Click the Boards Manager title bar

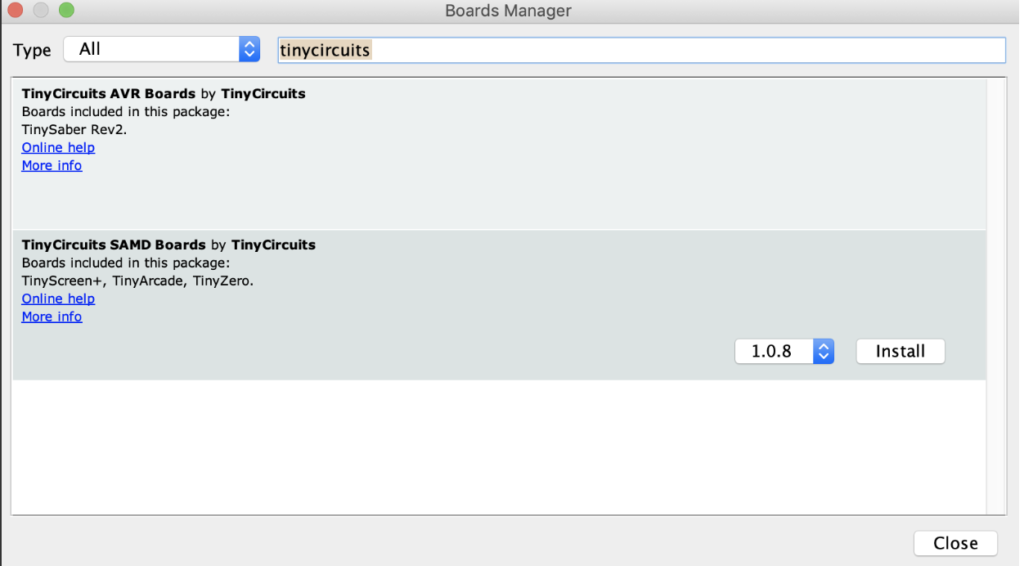pyautogui.click(x=508, y=11)
